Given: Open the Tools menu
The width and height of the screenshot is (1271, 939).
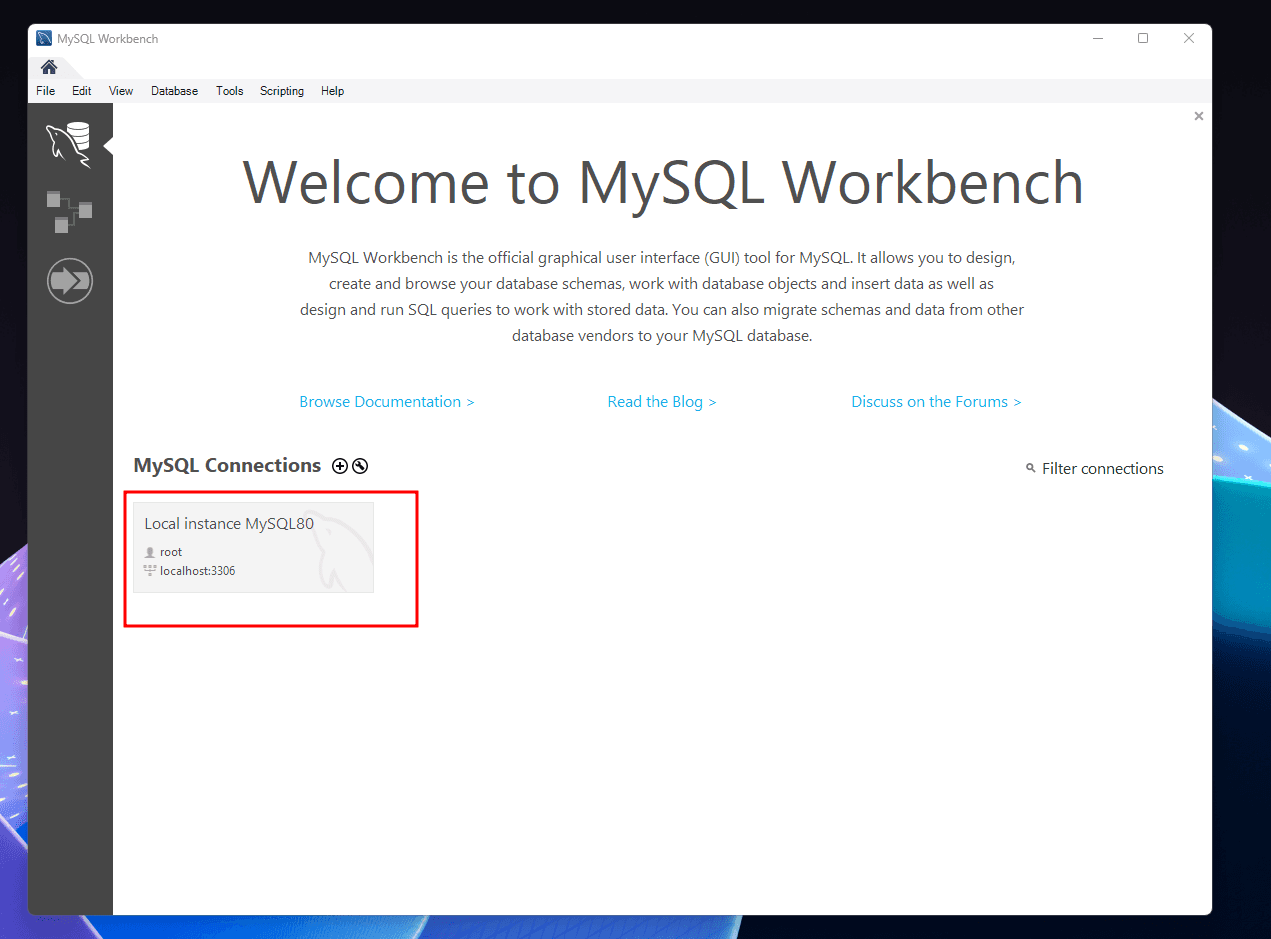Looking at the screenshot, I should coord(230,91).
